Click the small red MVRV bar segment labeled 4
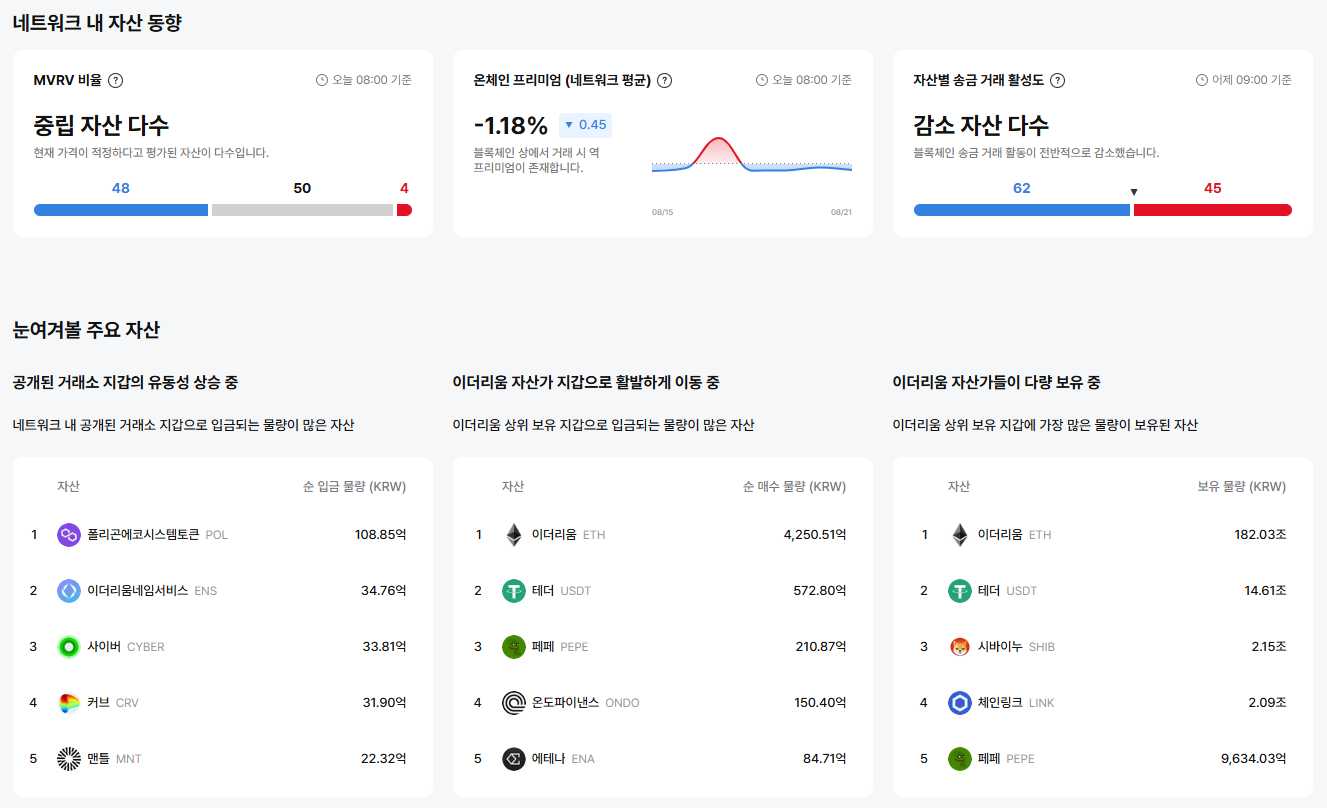The image size is (1327, 808). [404, 210]
